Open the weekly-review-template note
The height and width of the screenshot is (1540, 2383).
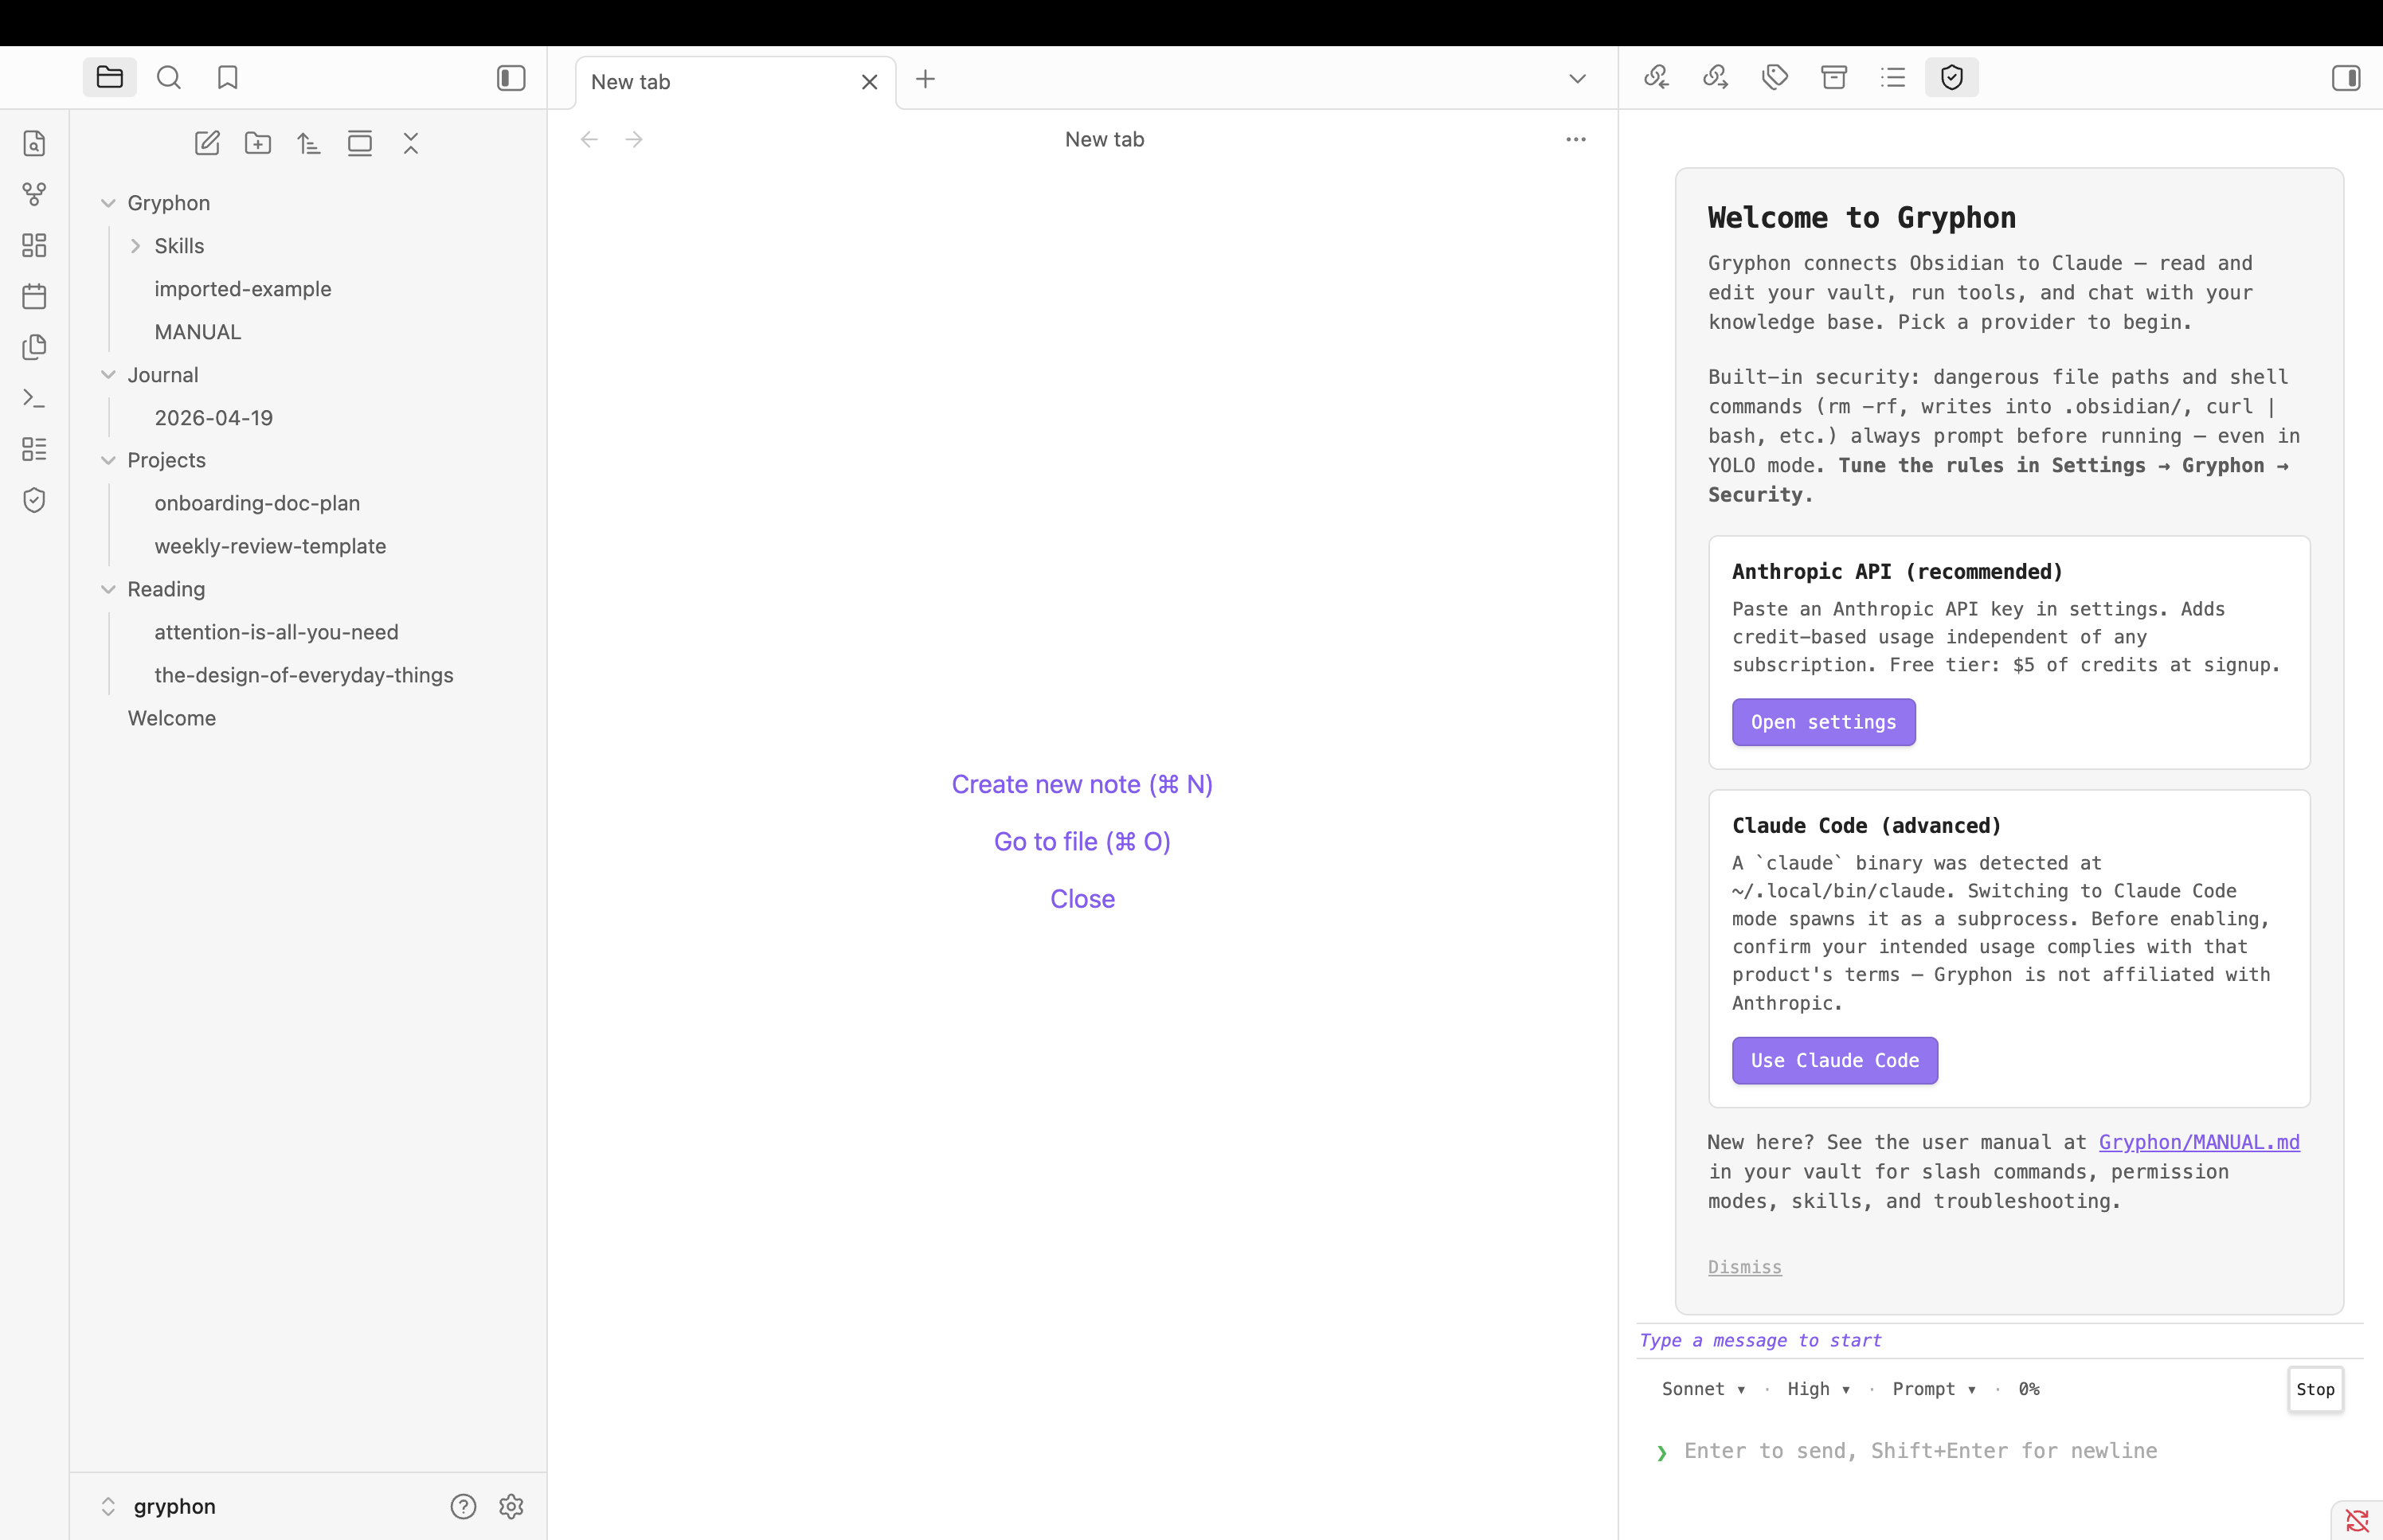[x=270, y=547]
